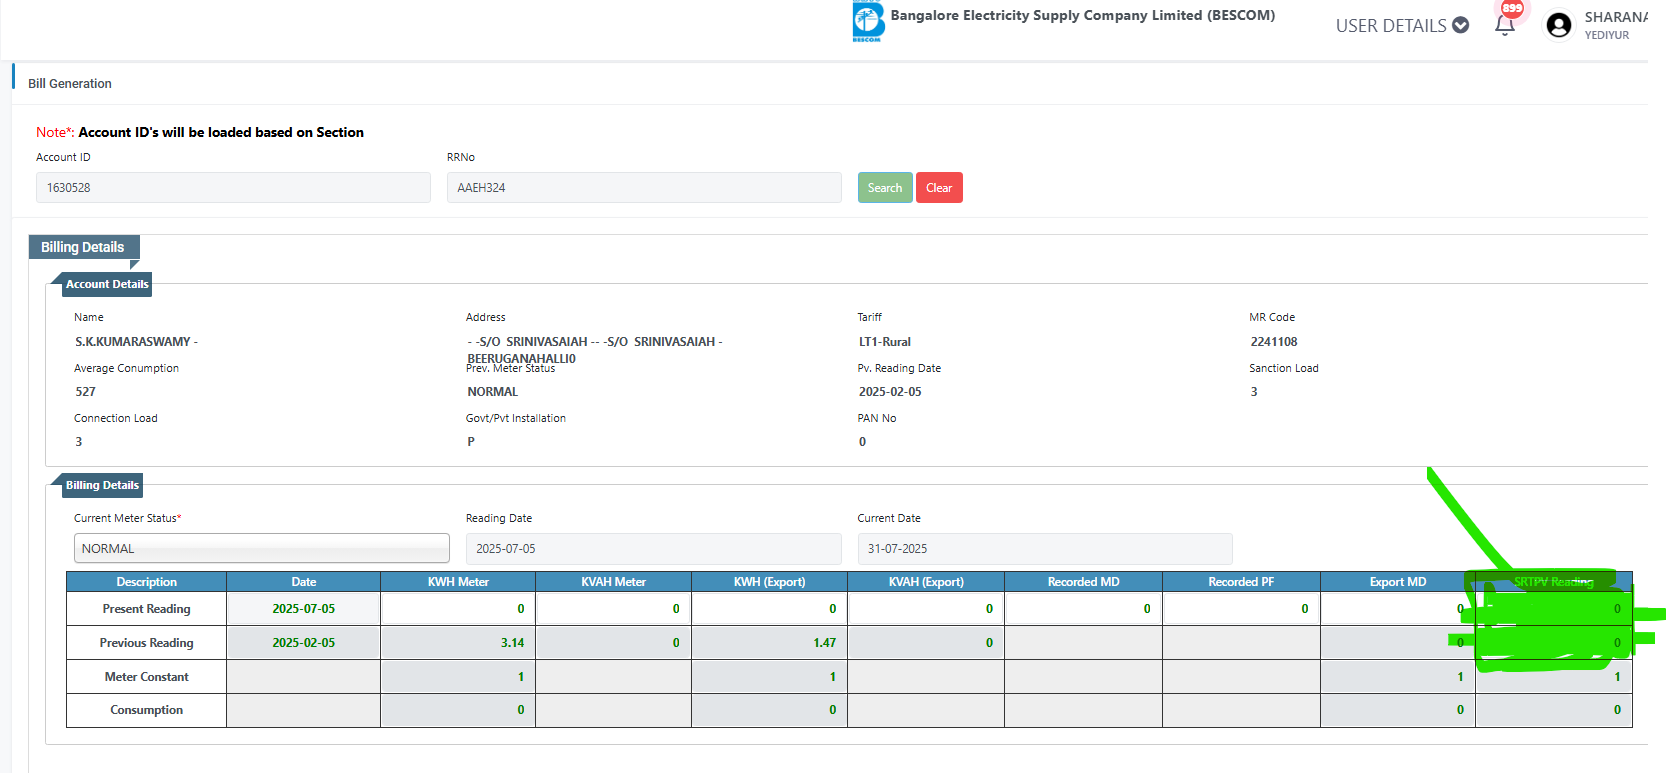Click the user profile avatar icon

coord(1558,25)
